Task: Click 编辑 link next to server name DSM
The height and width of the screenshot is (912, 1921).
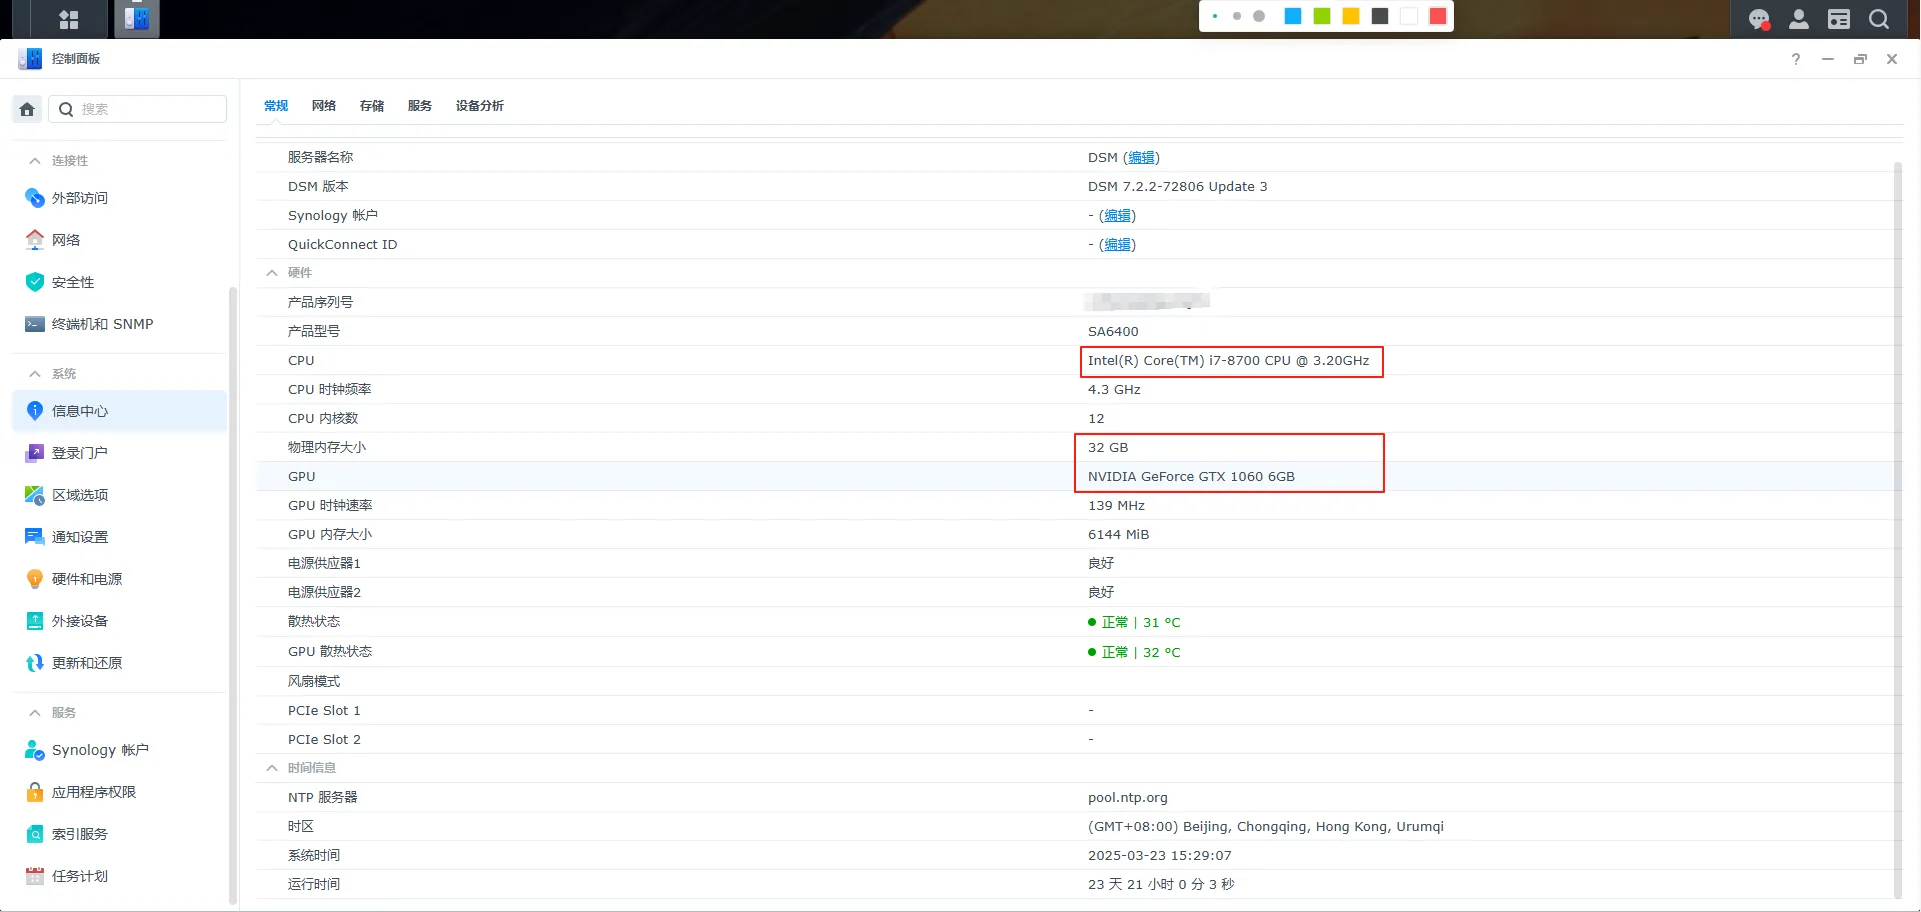Action: coord(1142,158)
